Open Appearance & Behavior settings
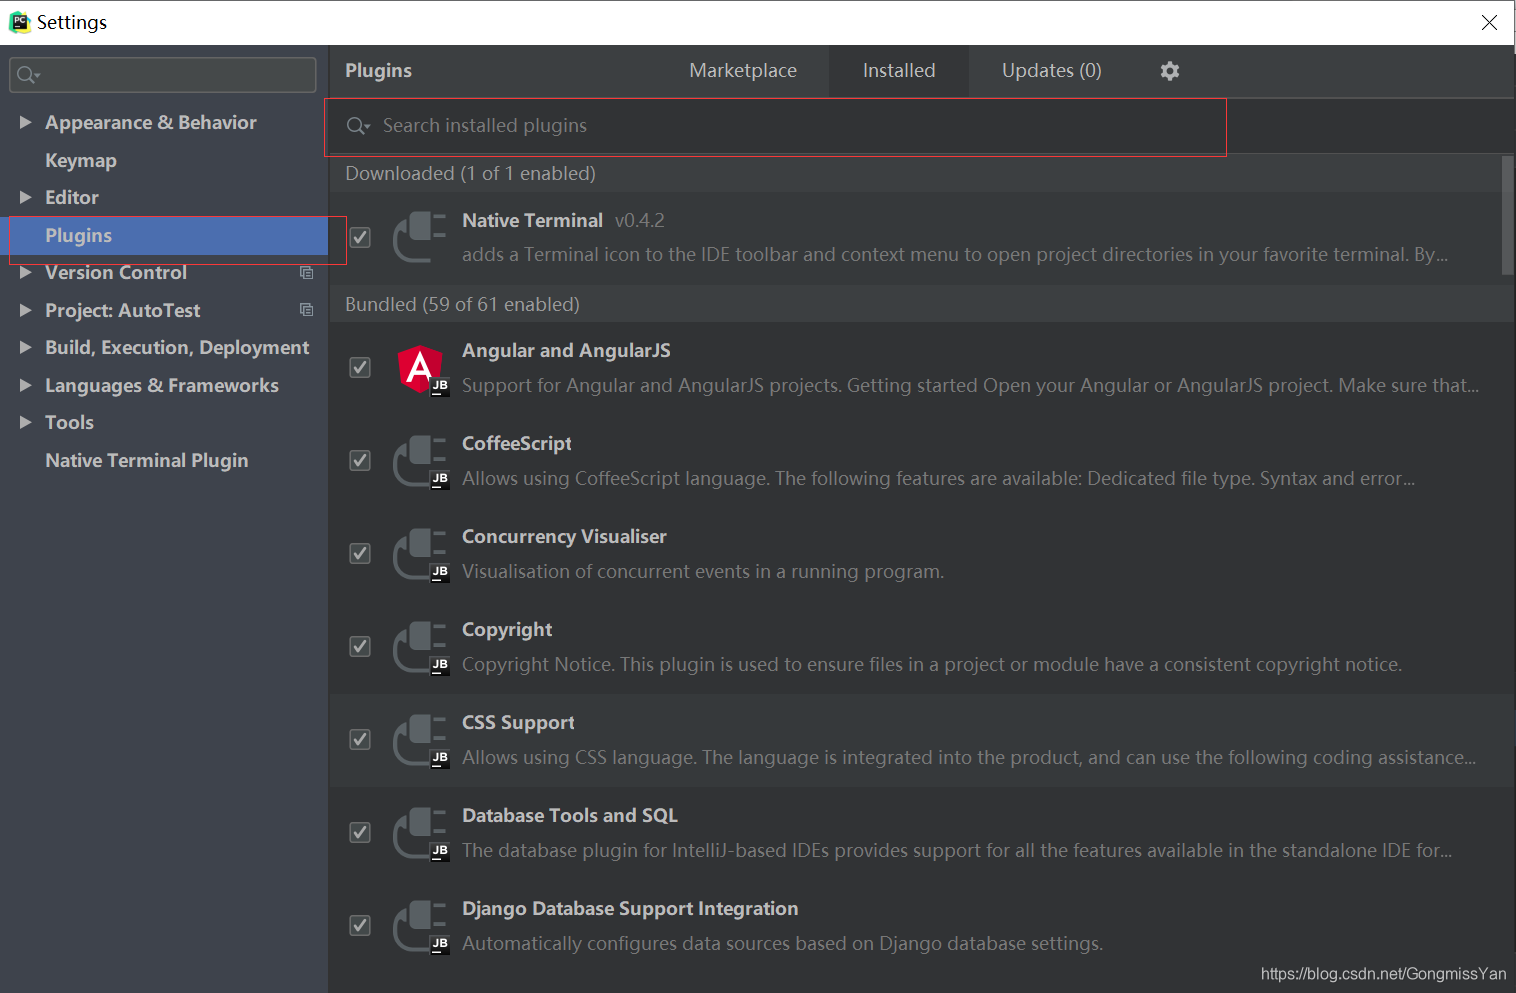 click(x=151, y=122)
